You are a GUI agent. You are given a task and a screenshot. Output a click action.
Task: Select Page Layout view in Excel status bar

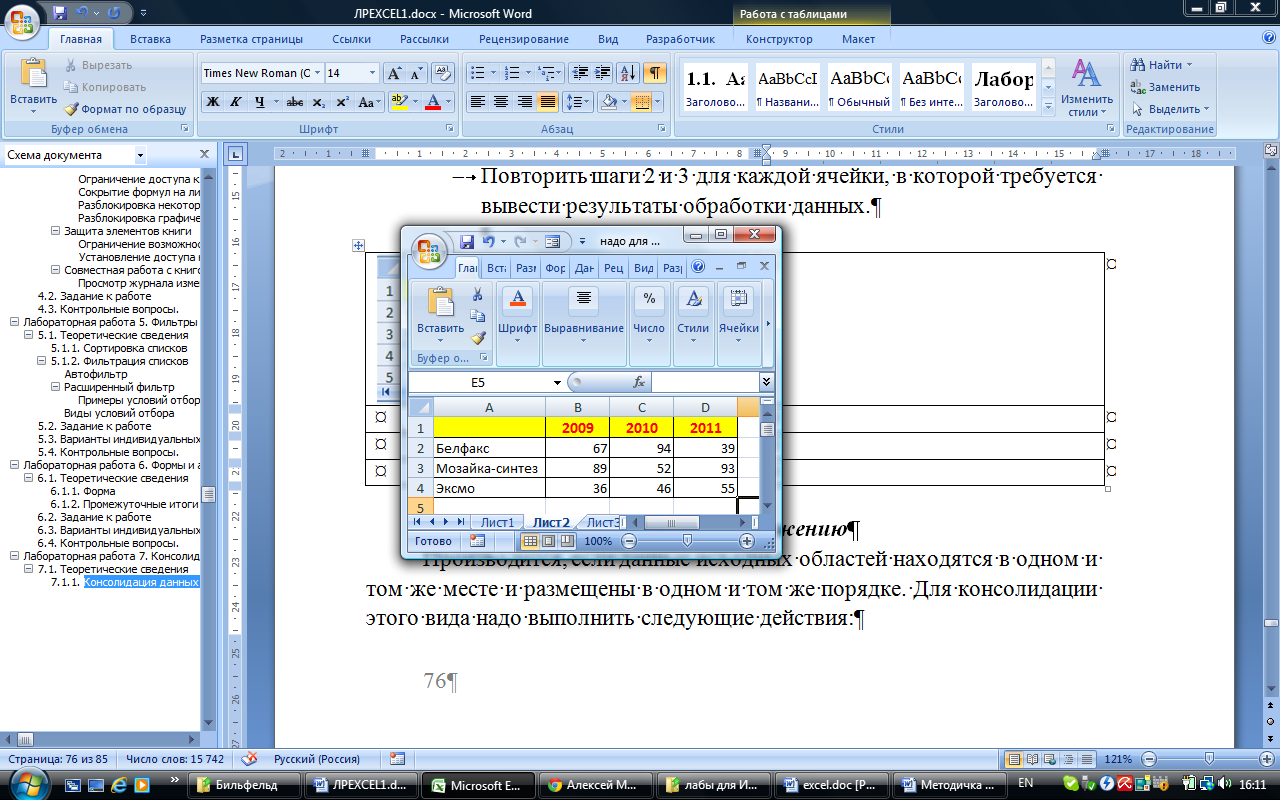pos(548,541)
